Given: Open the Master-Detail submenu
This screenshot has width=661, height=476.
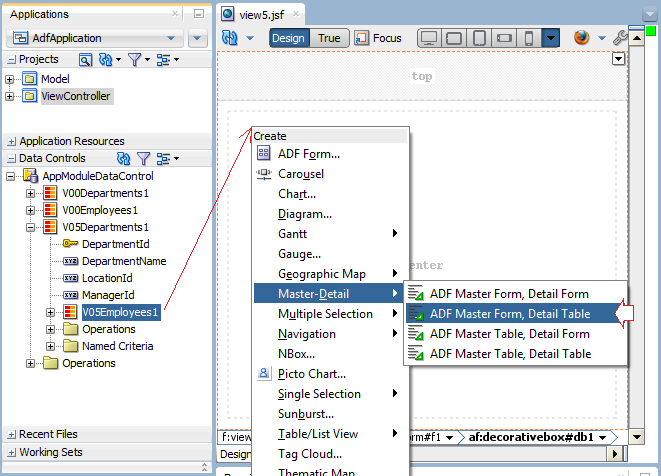Looking at the screenshot, I should 329,294.
